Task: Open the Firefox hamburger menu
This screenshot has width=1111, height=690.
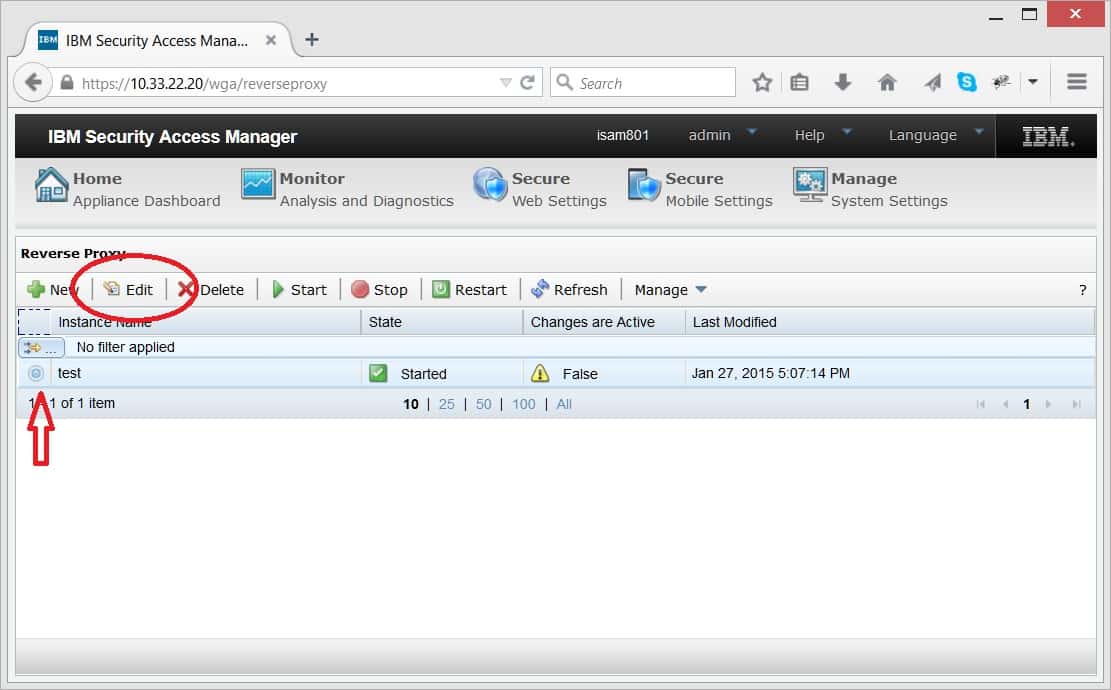Action: 1076,82
